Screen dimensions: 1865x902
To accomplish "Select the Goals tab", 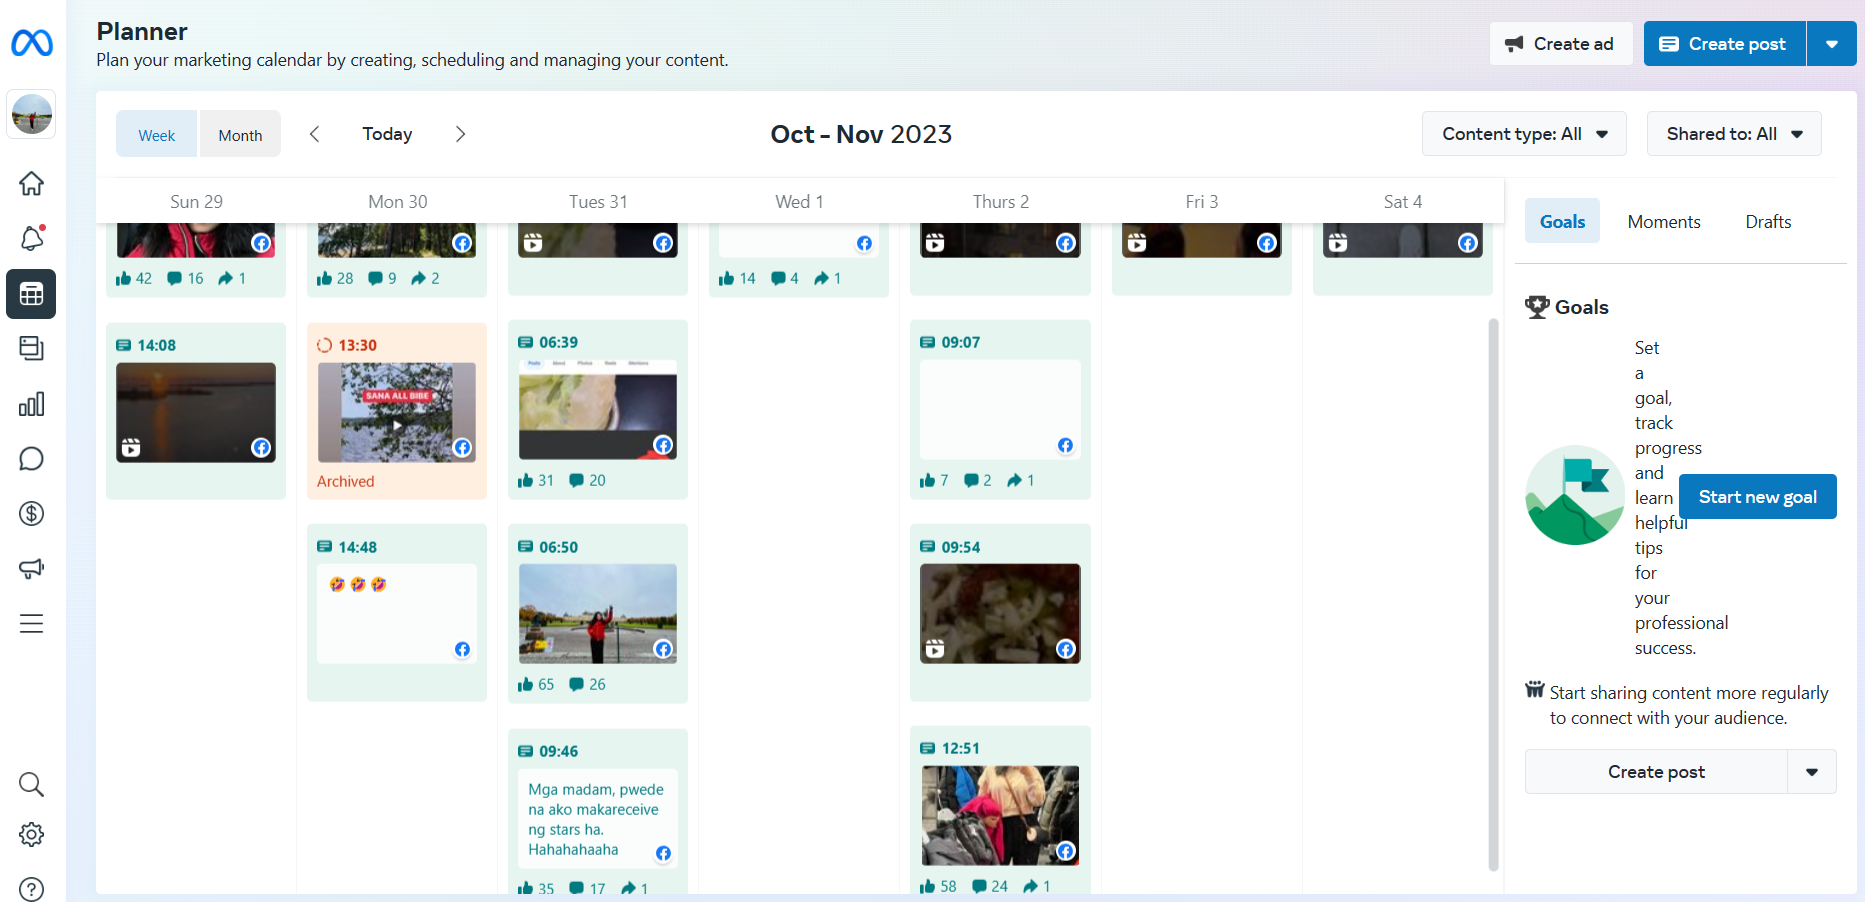I will [x=1562, y=222].
